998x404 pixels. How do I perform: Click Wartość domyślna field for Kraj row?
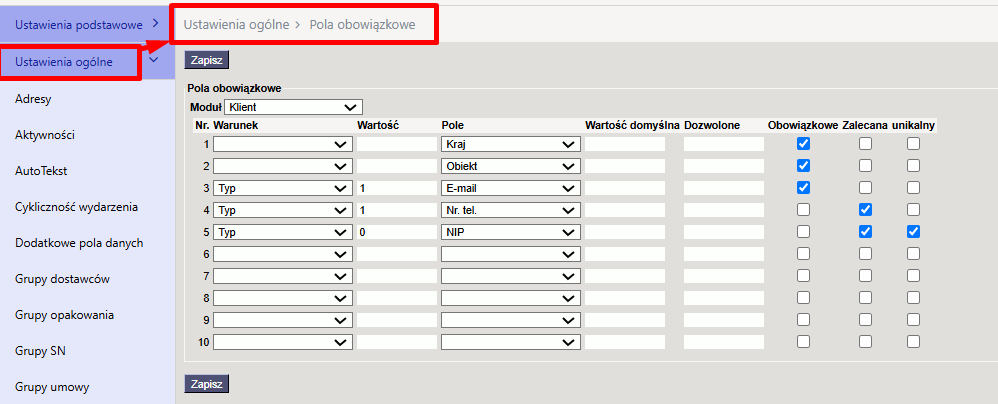(x=625, y=144)
